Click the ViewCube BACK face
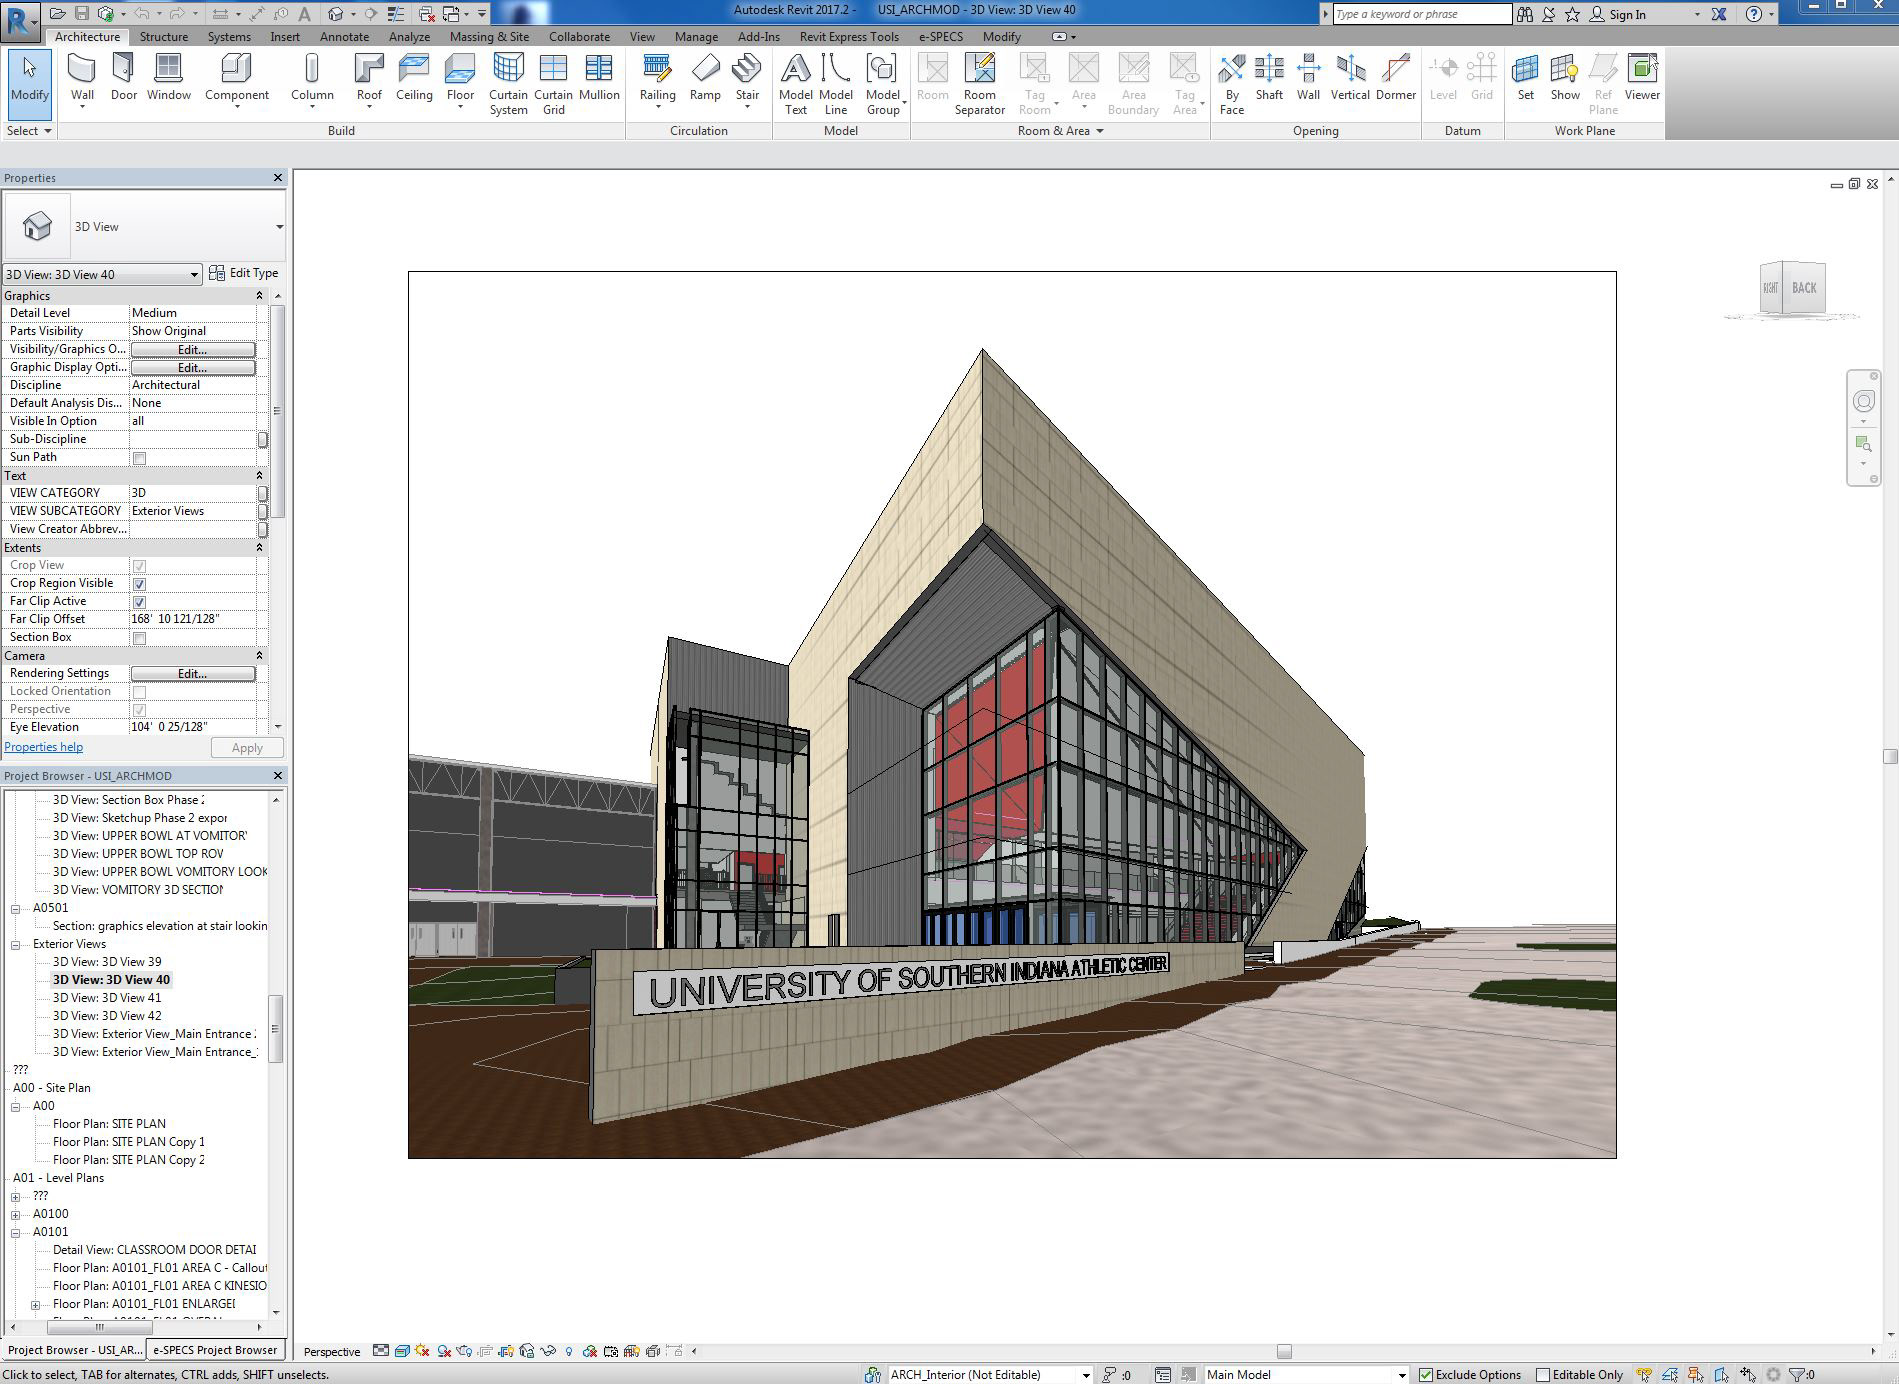The height and width of the screenshot is (1384, 1899). 1804,288
